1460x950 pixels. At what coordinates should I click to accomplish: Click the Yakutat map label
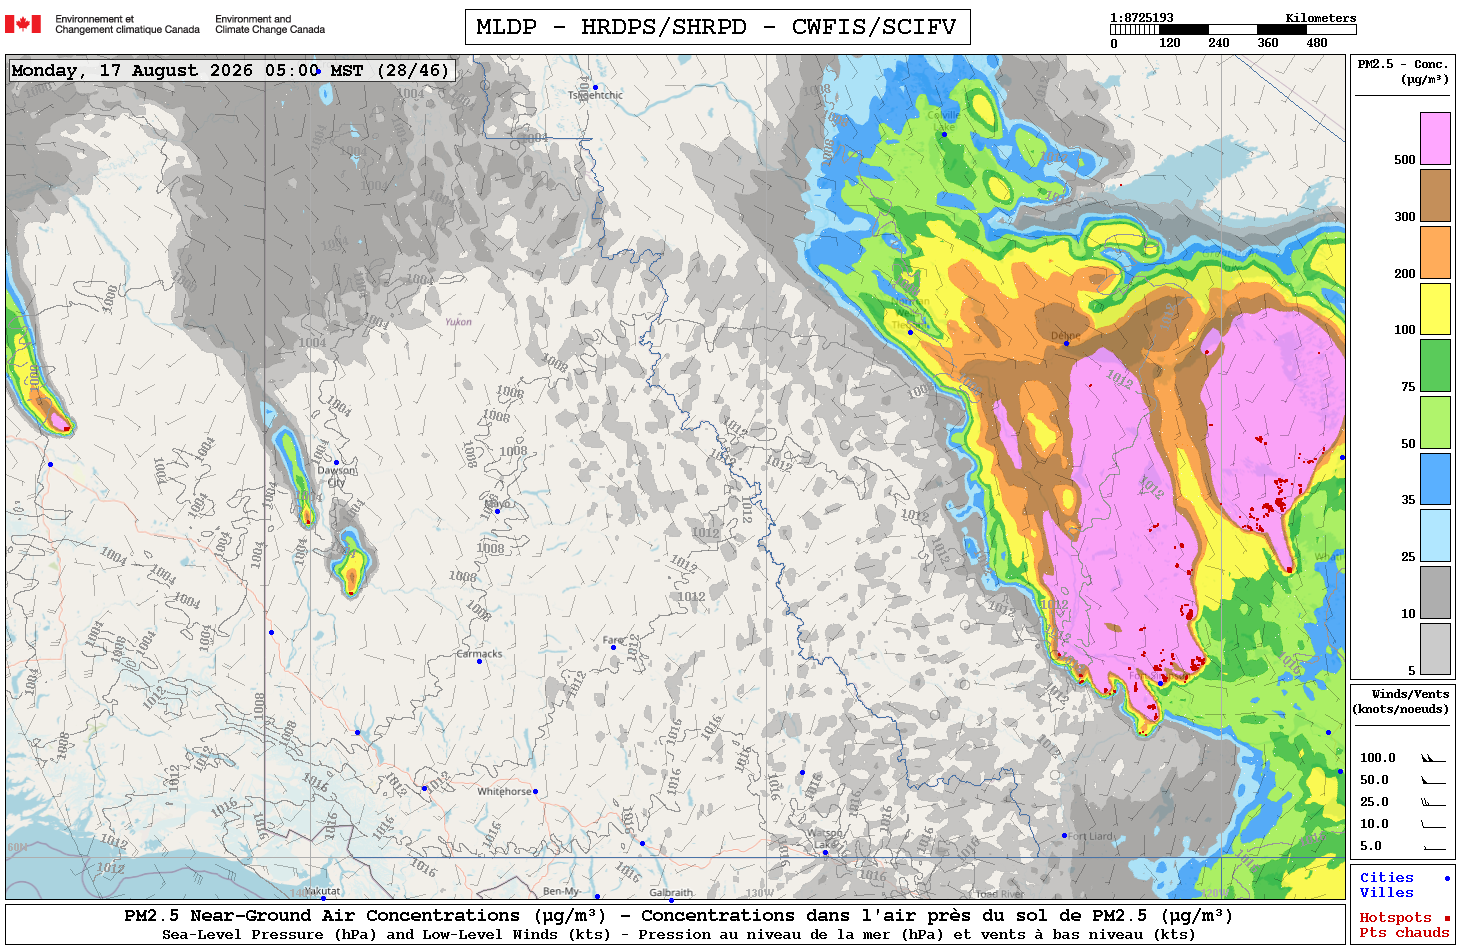322,891
